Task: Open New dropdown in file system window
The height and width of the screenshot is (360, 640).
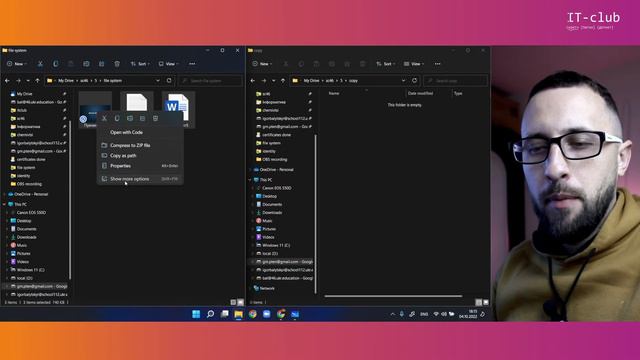Action: coord(17,64)
